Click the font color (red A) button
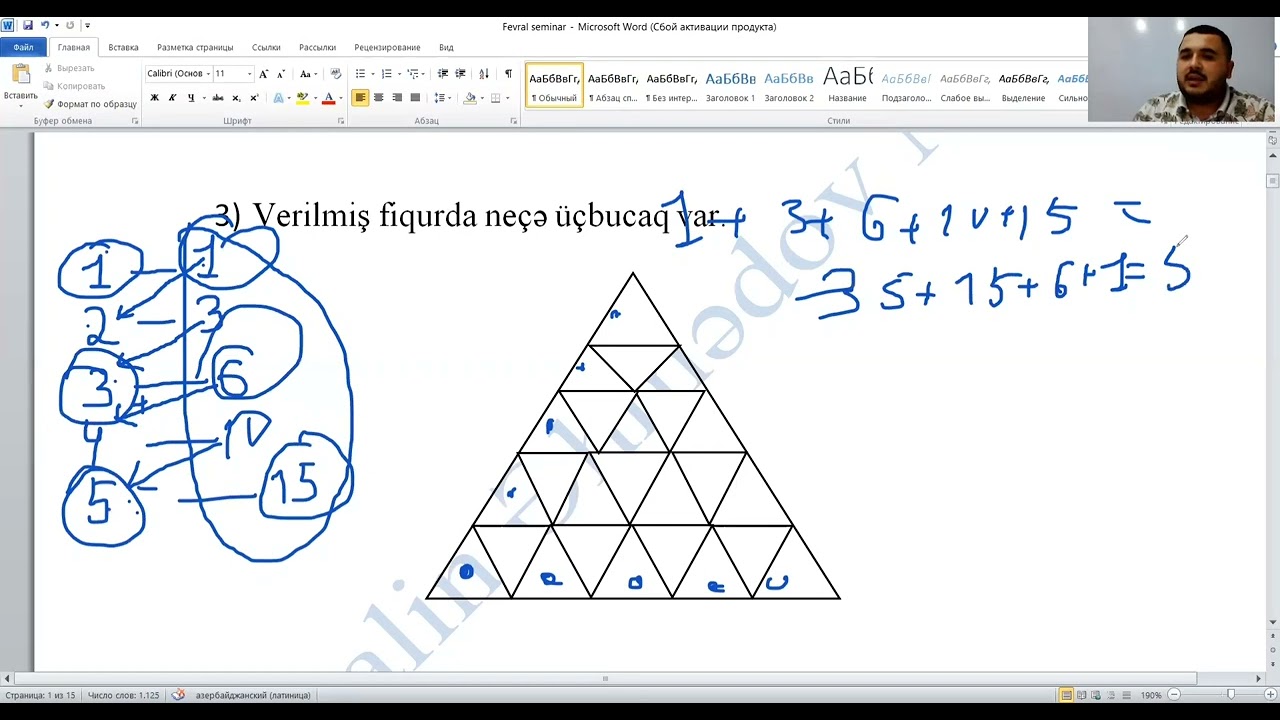 click(x=328, y=98)
